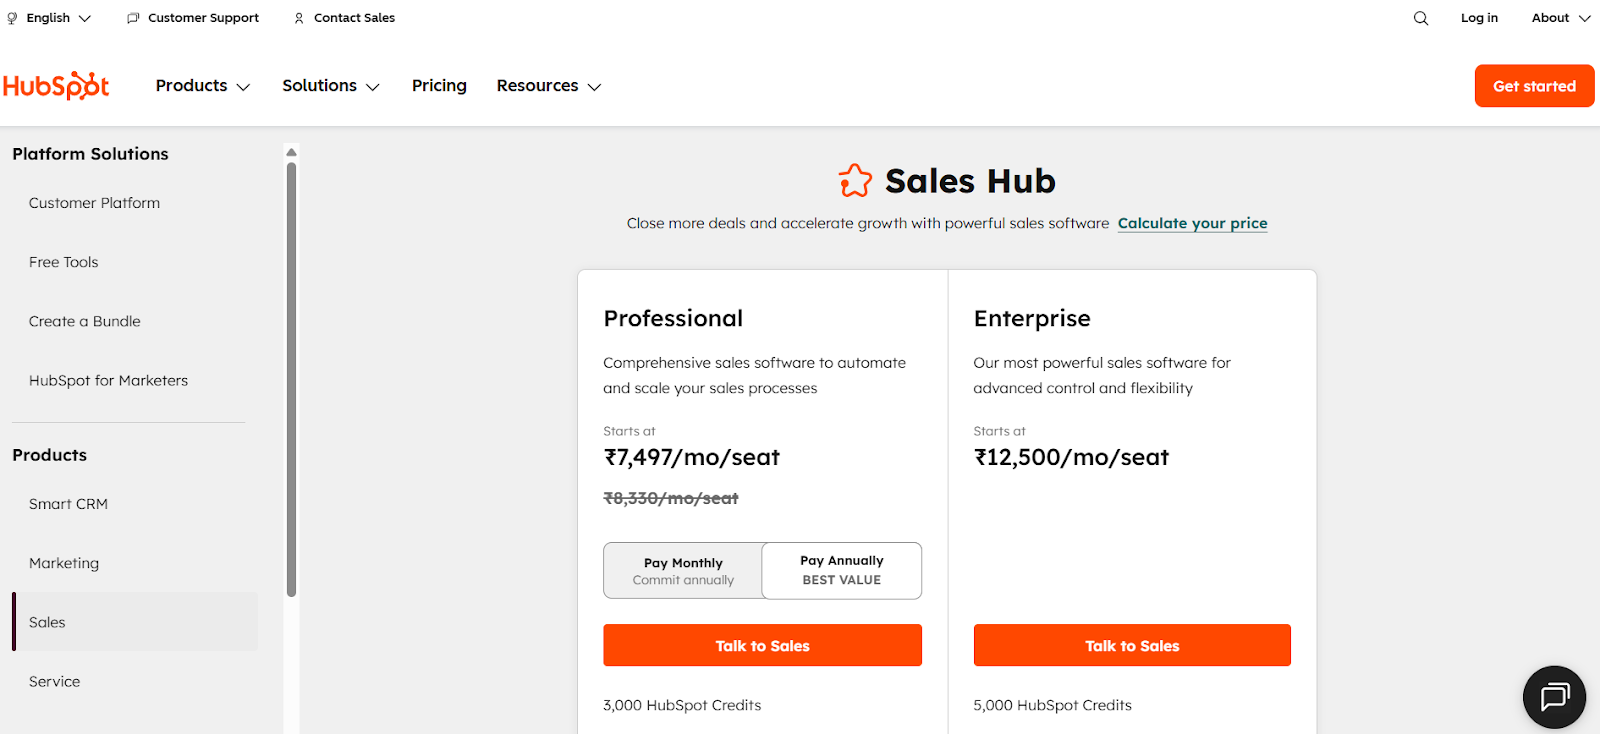The height and width of the screenshot is (734, 1600).
Task: Expand the Products navigation dropdown
Action: click(202, 86)
